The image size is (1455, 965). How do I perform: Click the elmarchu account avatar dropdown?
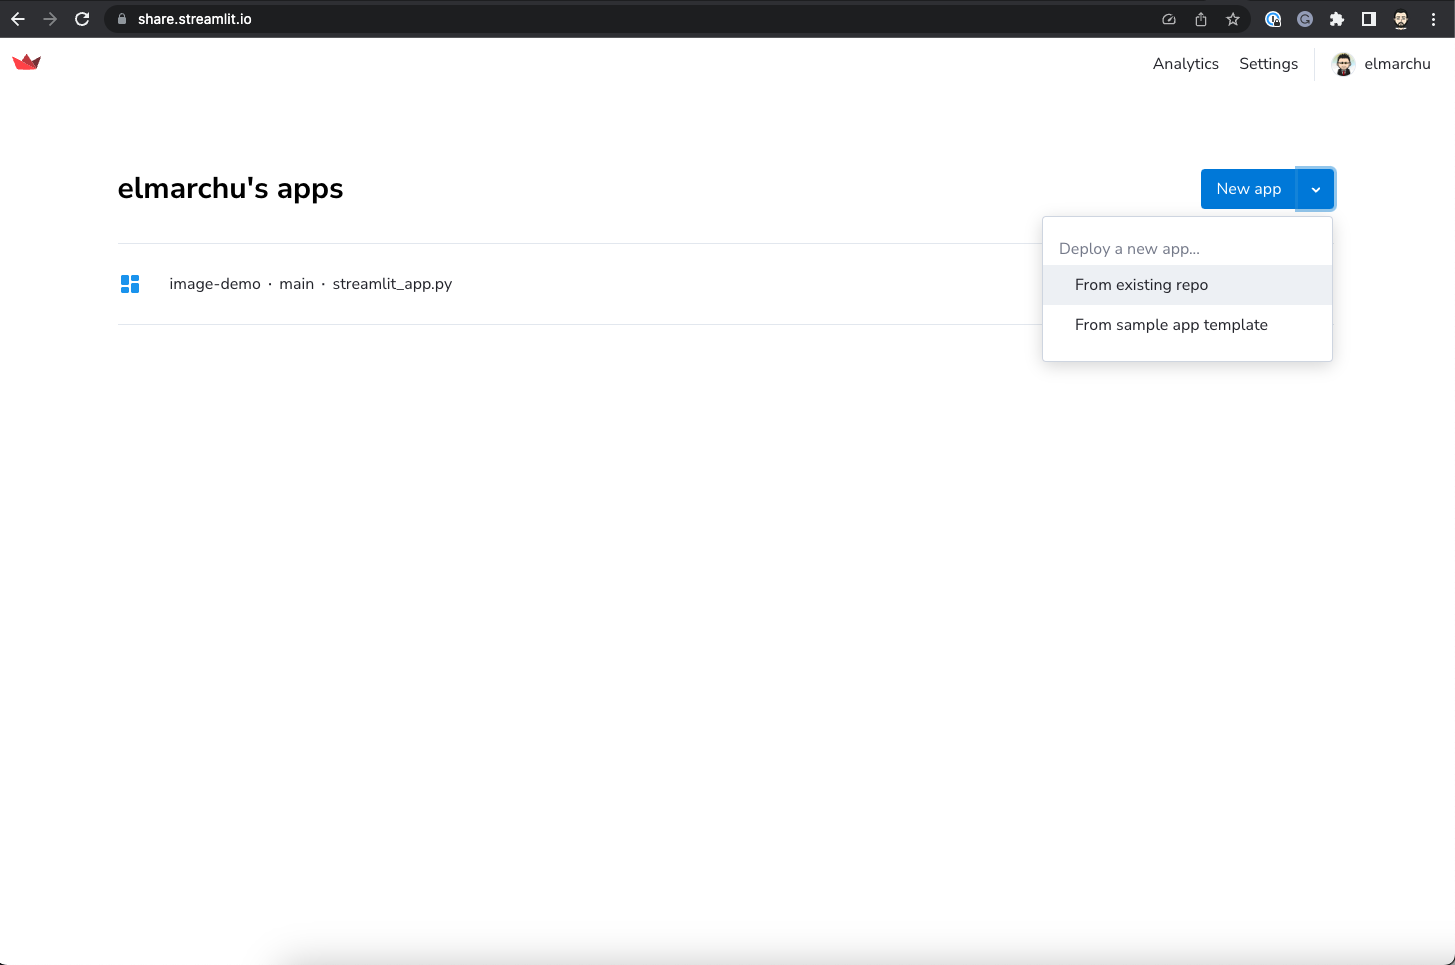[x=1381, y=63]
